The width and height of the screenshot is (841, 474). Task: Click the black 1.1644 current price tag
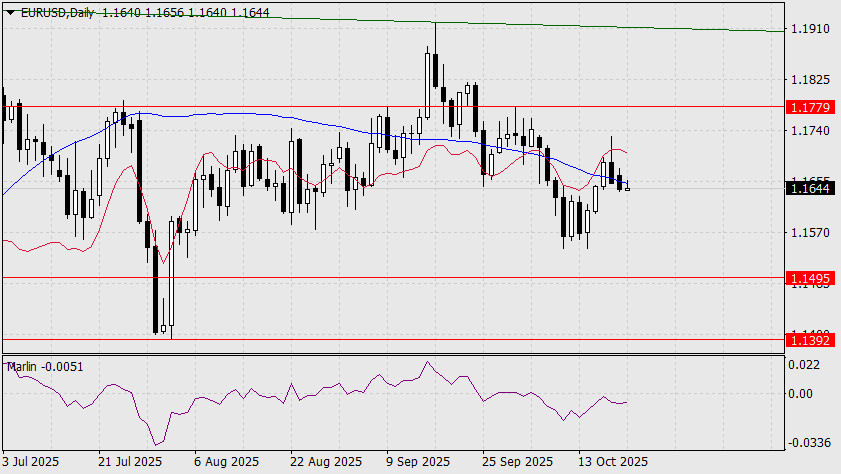click(x=808, y=187)
